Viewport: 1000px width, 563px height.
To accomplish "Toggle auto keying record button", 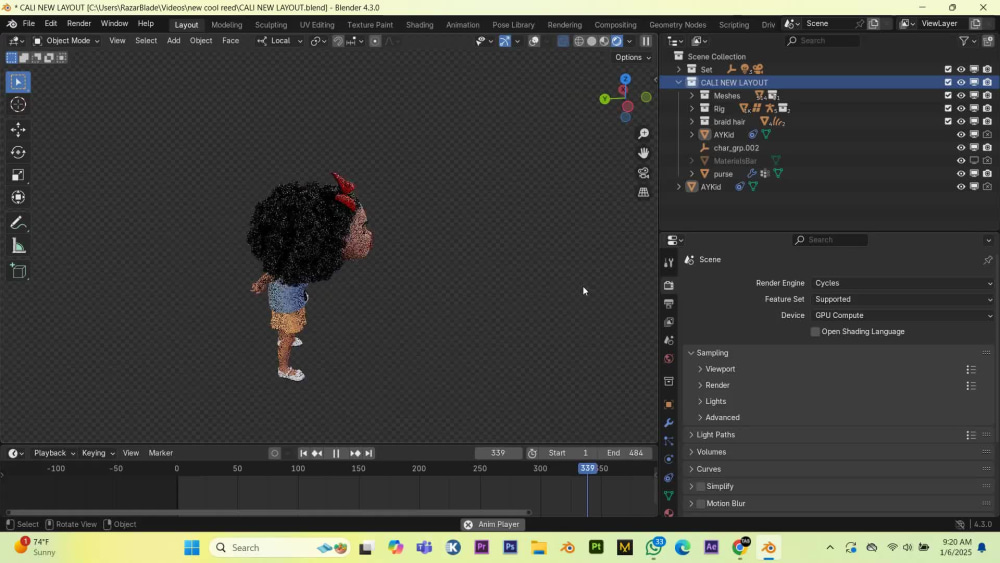I will (x=274, y=453).
